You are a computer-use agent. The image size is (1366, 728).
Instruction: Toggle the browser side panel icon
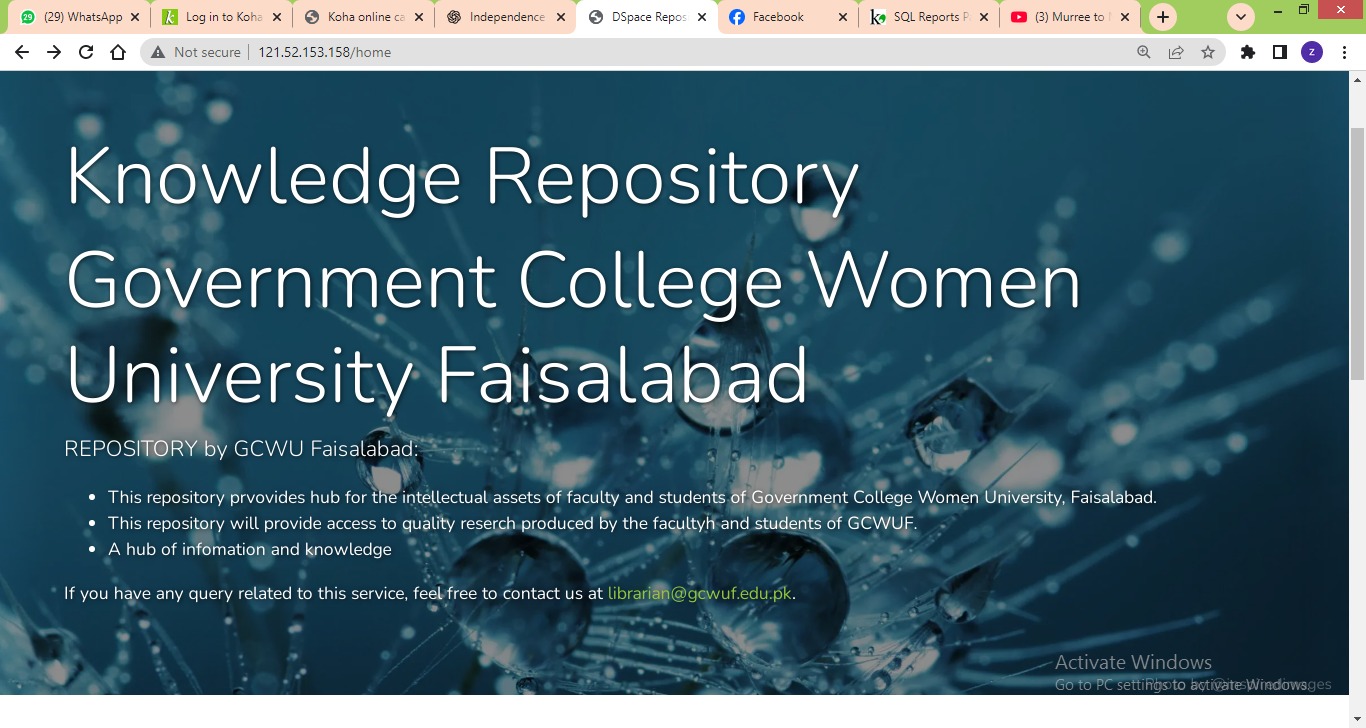pyautogui.click(x=1280, y=52)
